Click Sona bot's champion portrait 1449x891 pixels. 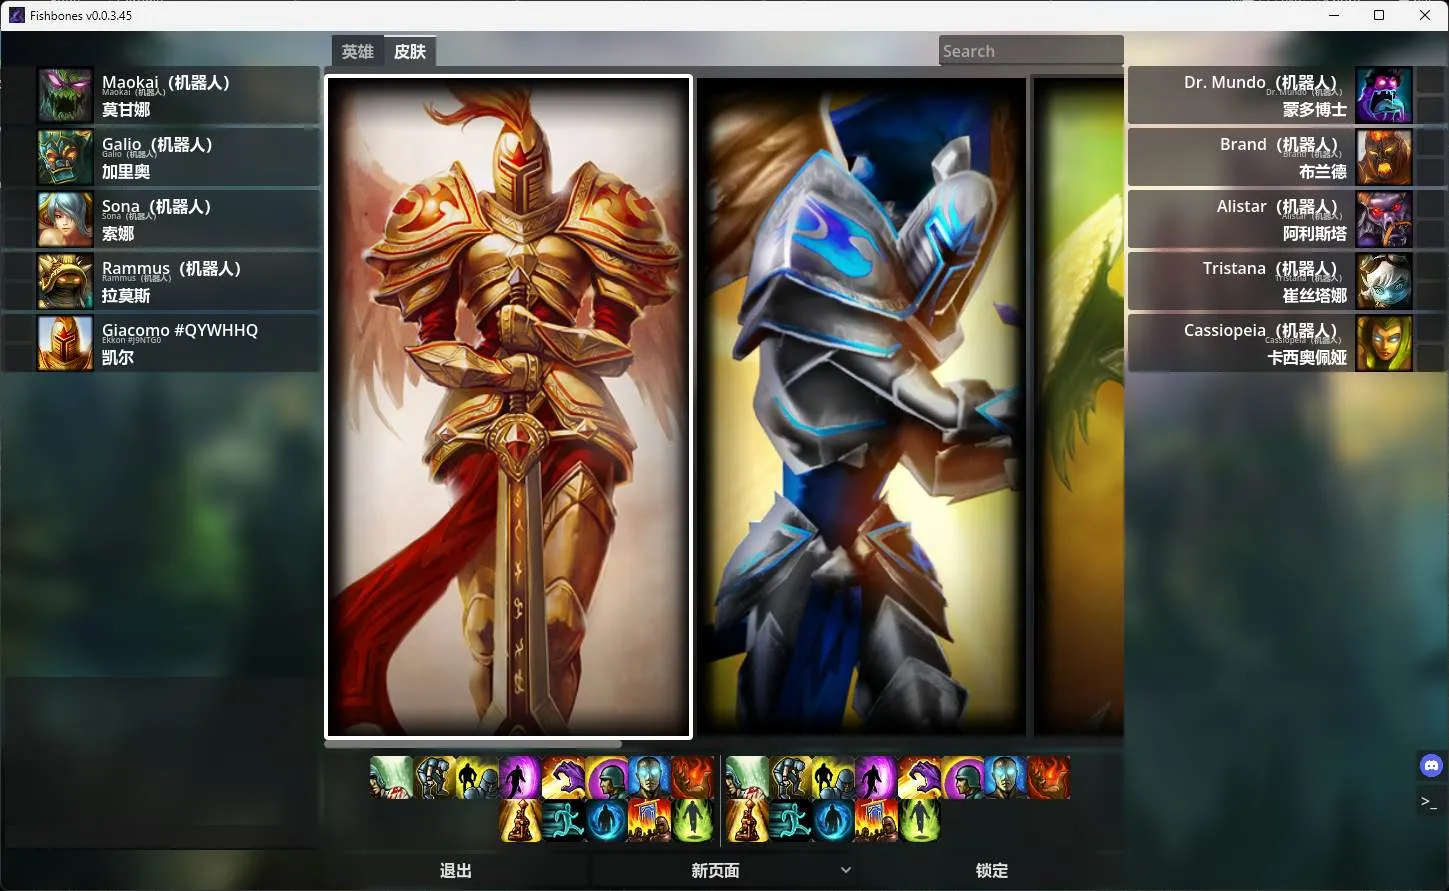(x=65, y=219)
